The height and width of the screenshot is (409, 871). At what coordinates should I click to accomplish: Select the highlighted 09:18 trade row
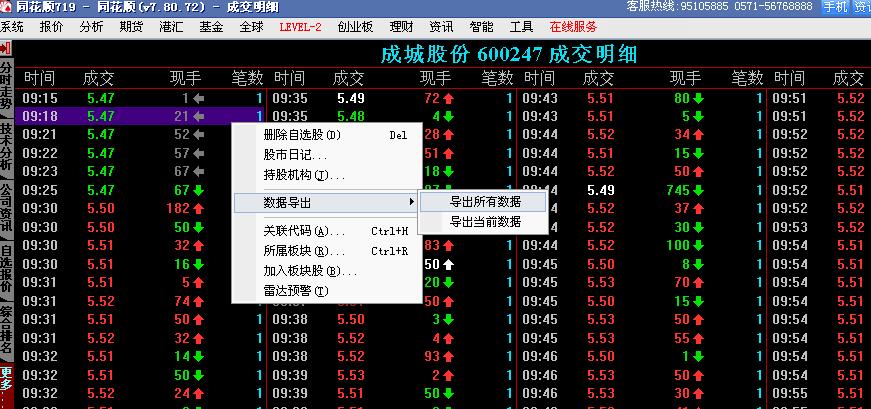coord(139,116)
